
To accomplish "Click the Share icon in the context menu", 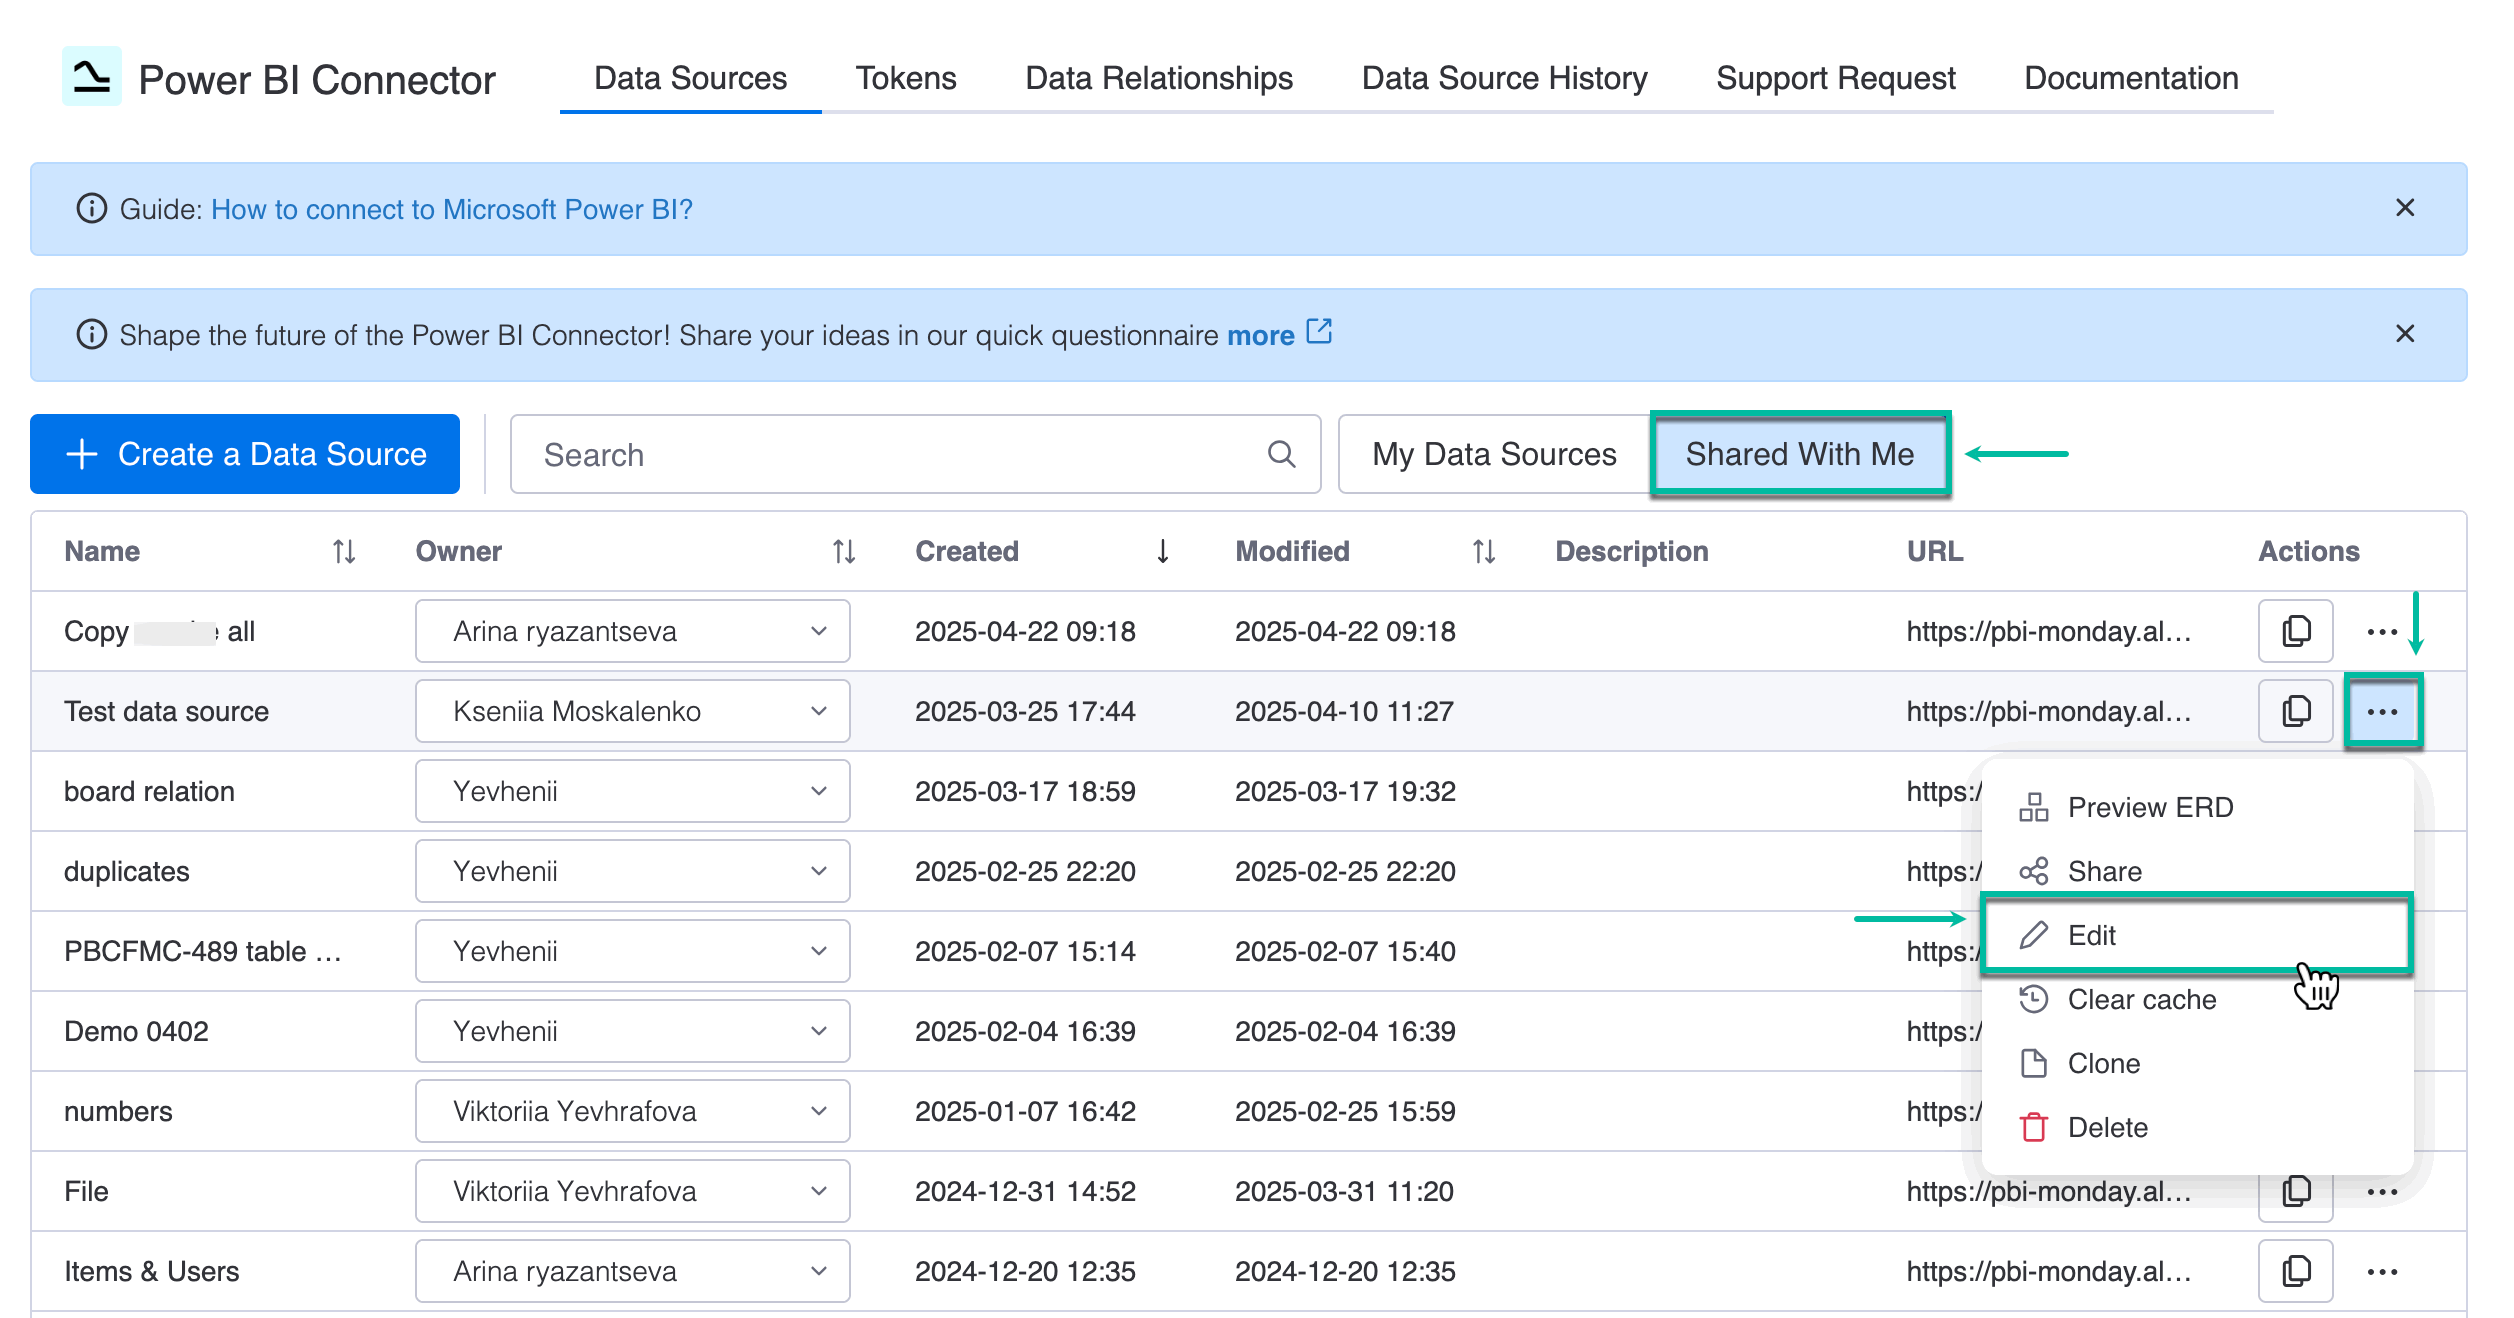I will tap(2035, 871).
